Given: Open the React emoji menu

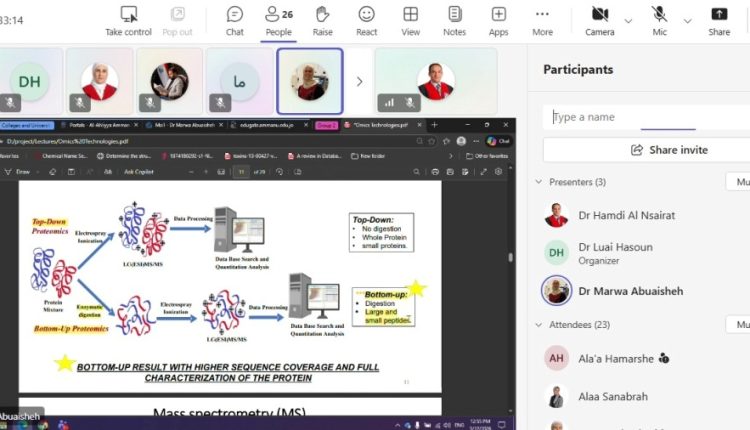Looking at the screenshot, I should pos(367,20).
